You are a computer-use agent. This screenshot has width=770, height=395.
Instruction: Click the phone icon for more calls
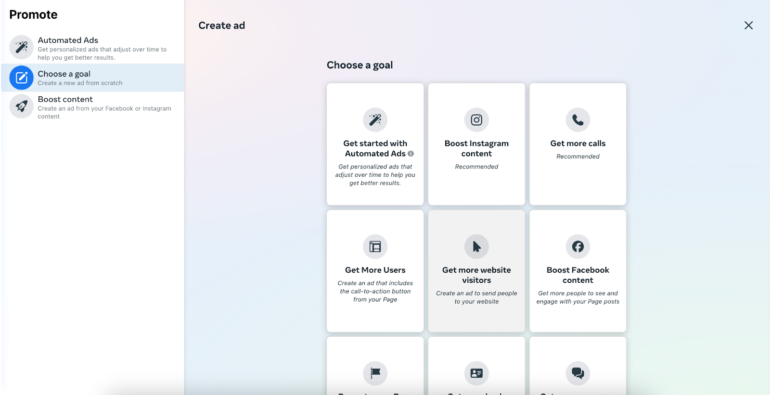(578, 120)
